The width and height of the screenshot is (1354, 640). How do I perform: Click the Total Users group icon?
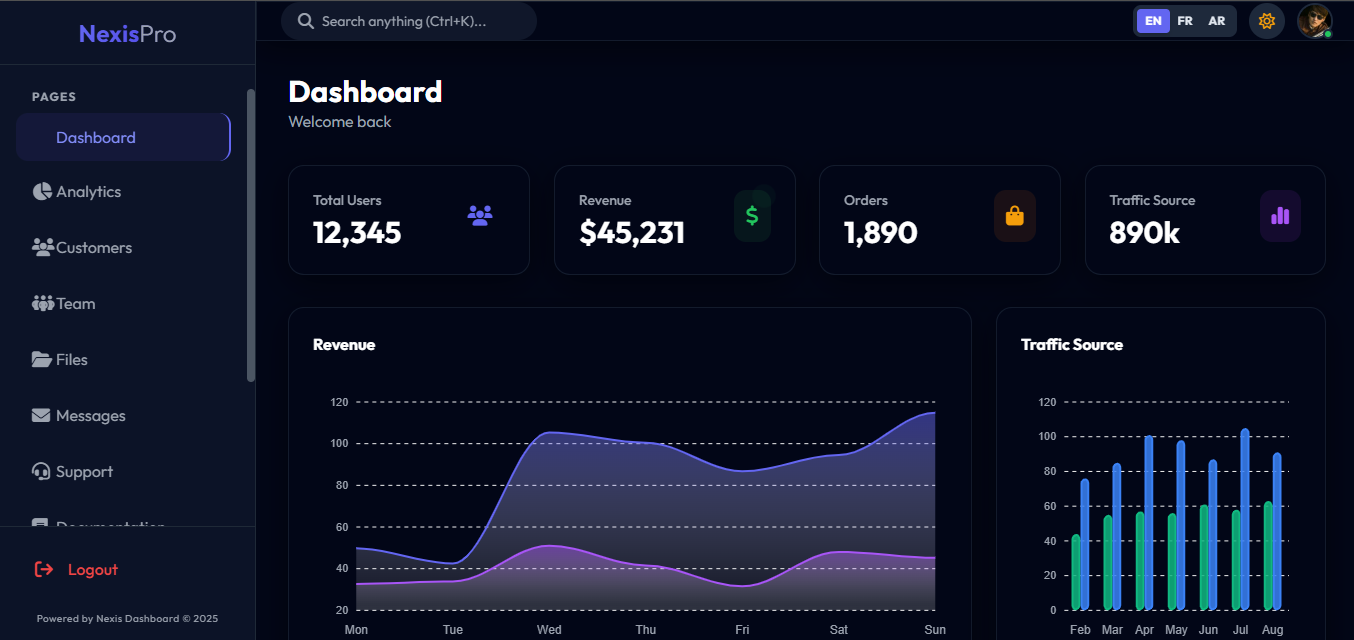[479, 215]
